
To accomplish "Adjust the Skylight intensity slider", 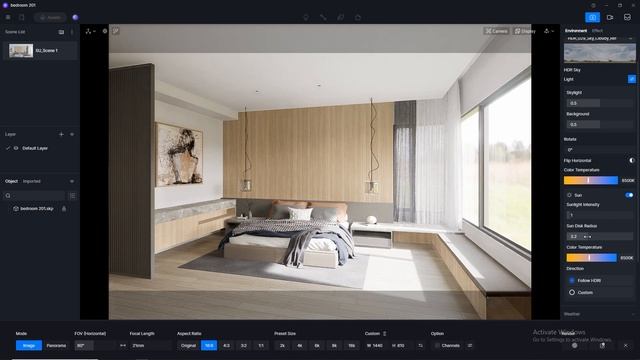I will tap(600, 103).
